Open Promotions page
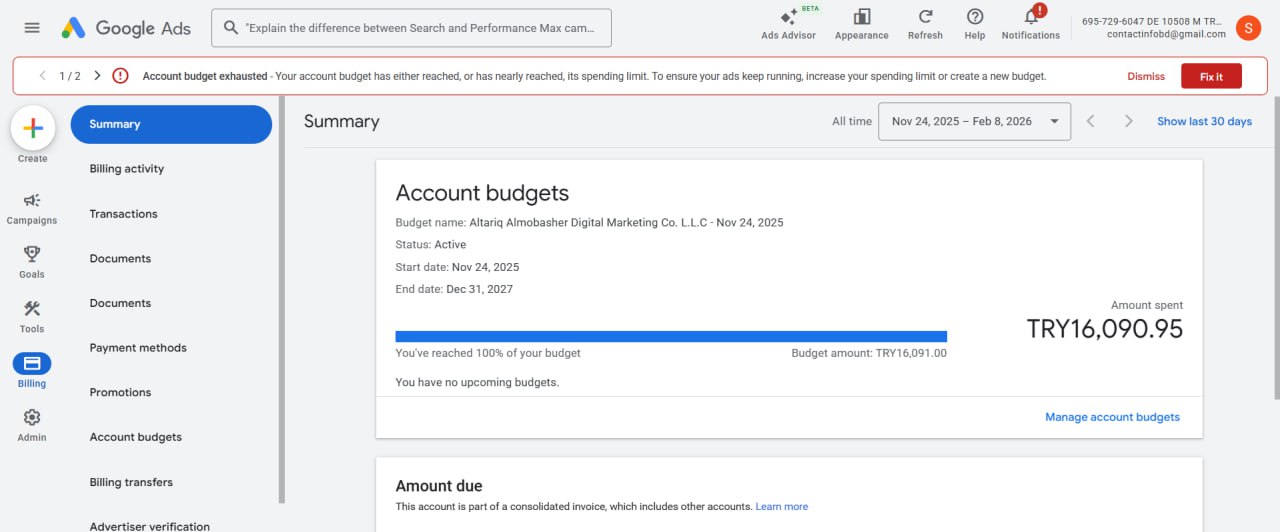 click(120, 392)
